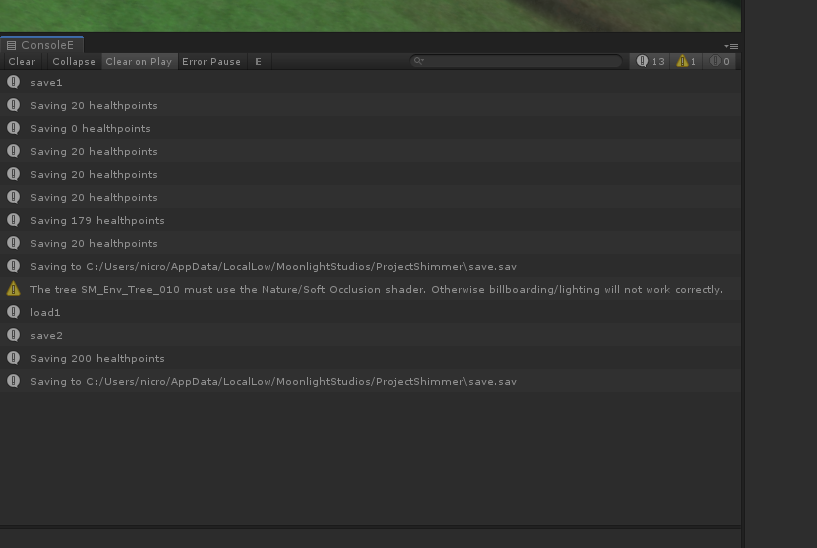Image resolution: width=817 pixels, height=548 pixels.
Task: Select the 'load1' log entry
Action: pos(370,312)
